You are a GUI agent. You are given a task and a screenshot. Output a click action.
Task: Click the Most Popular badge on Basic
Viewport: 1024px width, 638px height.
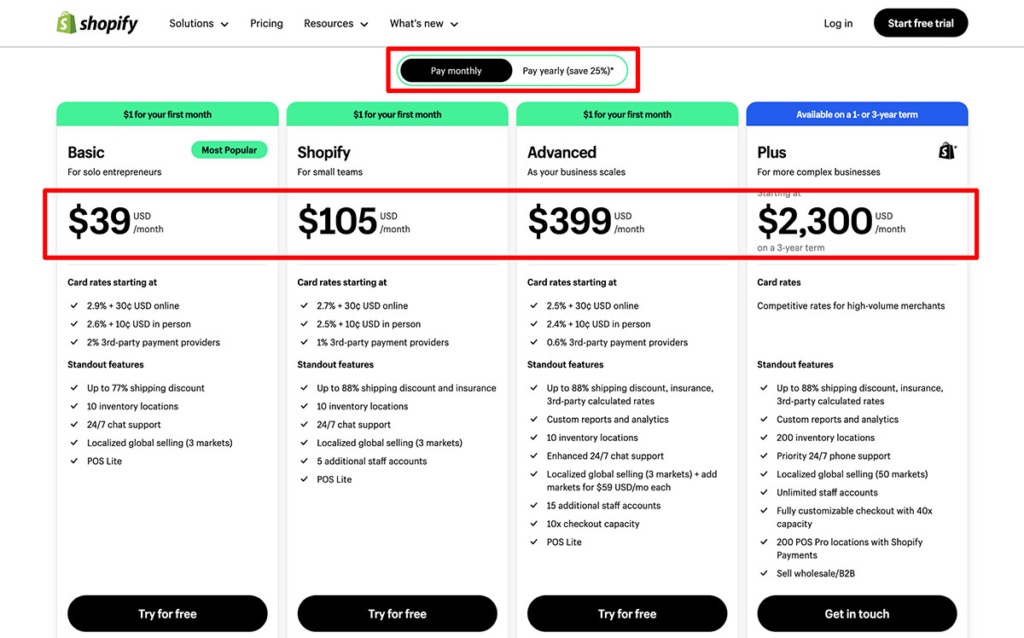[x=229, y=149]
